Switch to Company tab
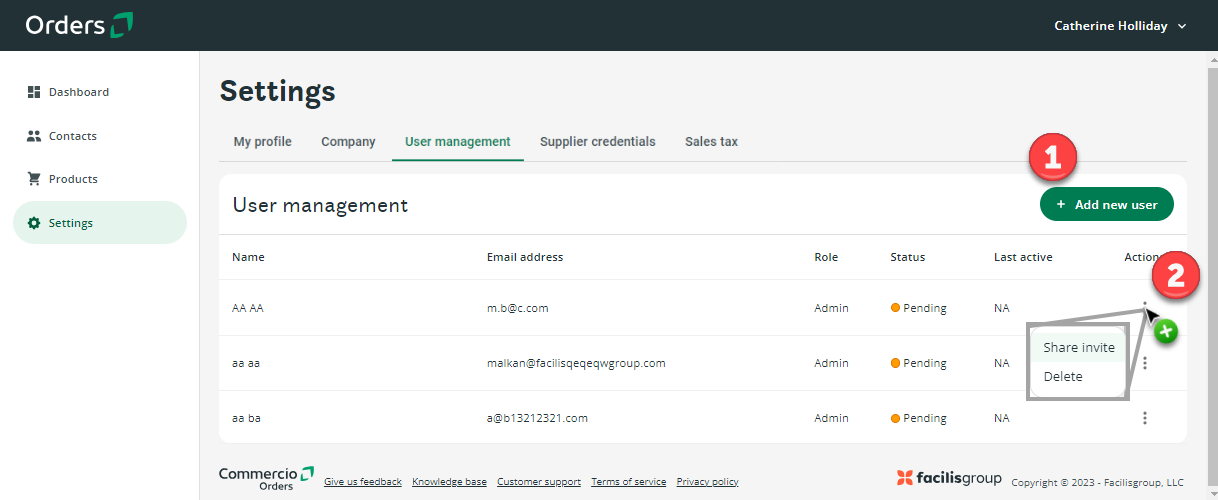The width and height of the screenshot is (1218, 500). click(x=348, y=142)
